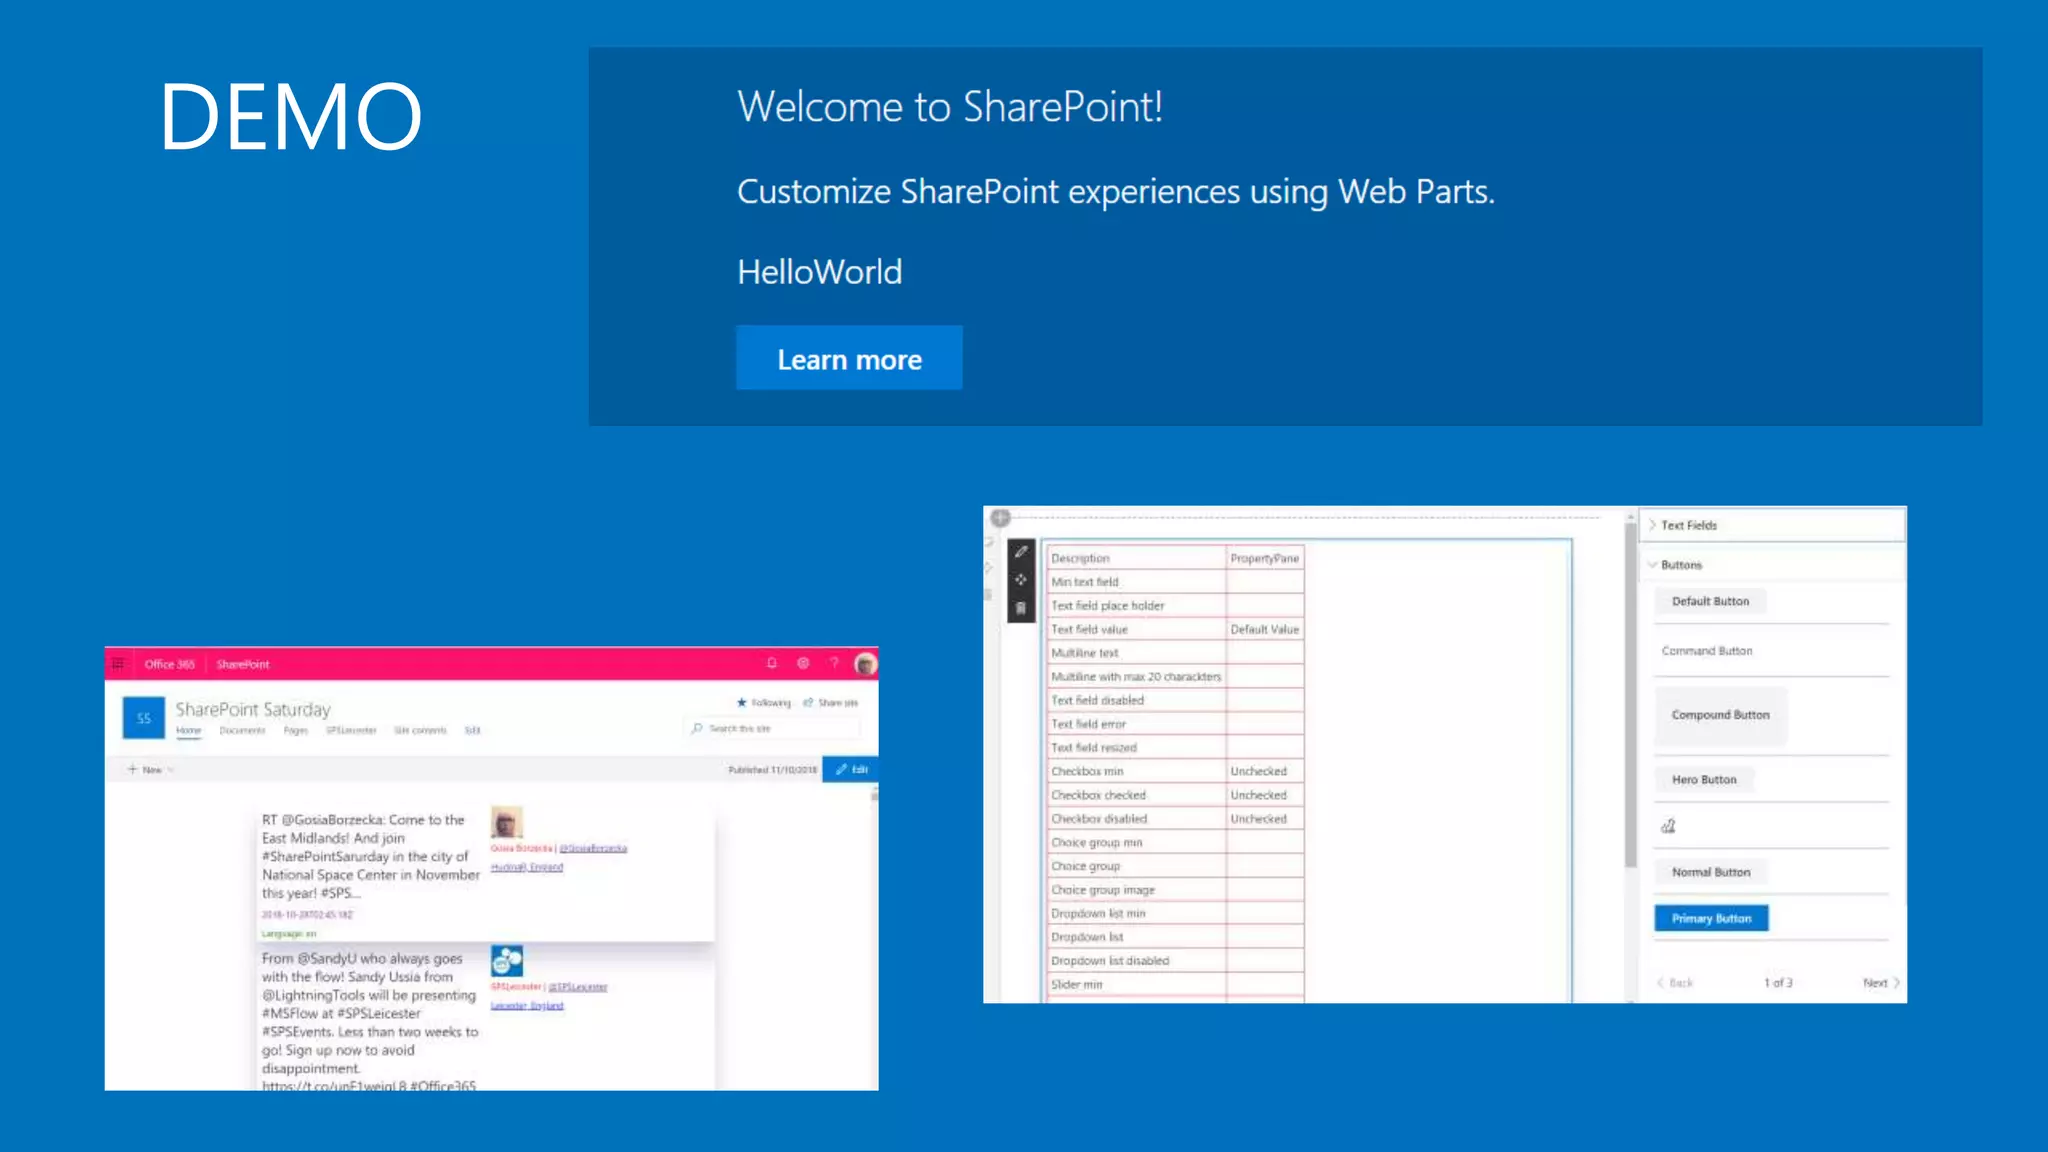This screenshot has width=2048, height=1152.
Task: Click the help question mark icon
Action: click(834, 663)
